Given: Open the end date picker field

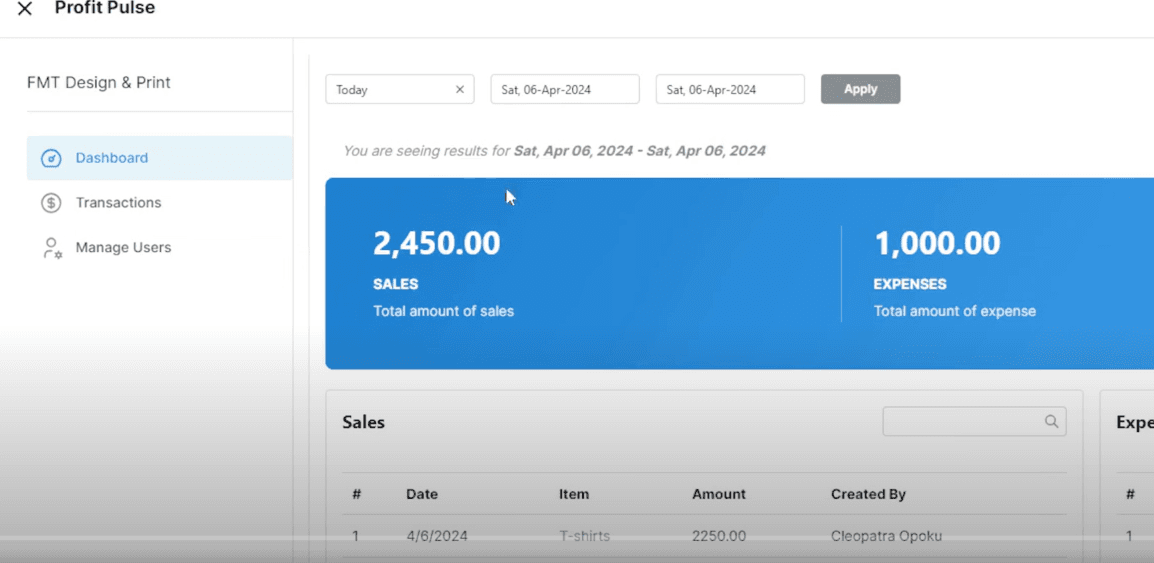Looking at the screenshot, I should (729, 90).
